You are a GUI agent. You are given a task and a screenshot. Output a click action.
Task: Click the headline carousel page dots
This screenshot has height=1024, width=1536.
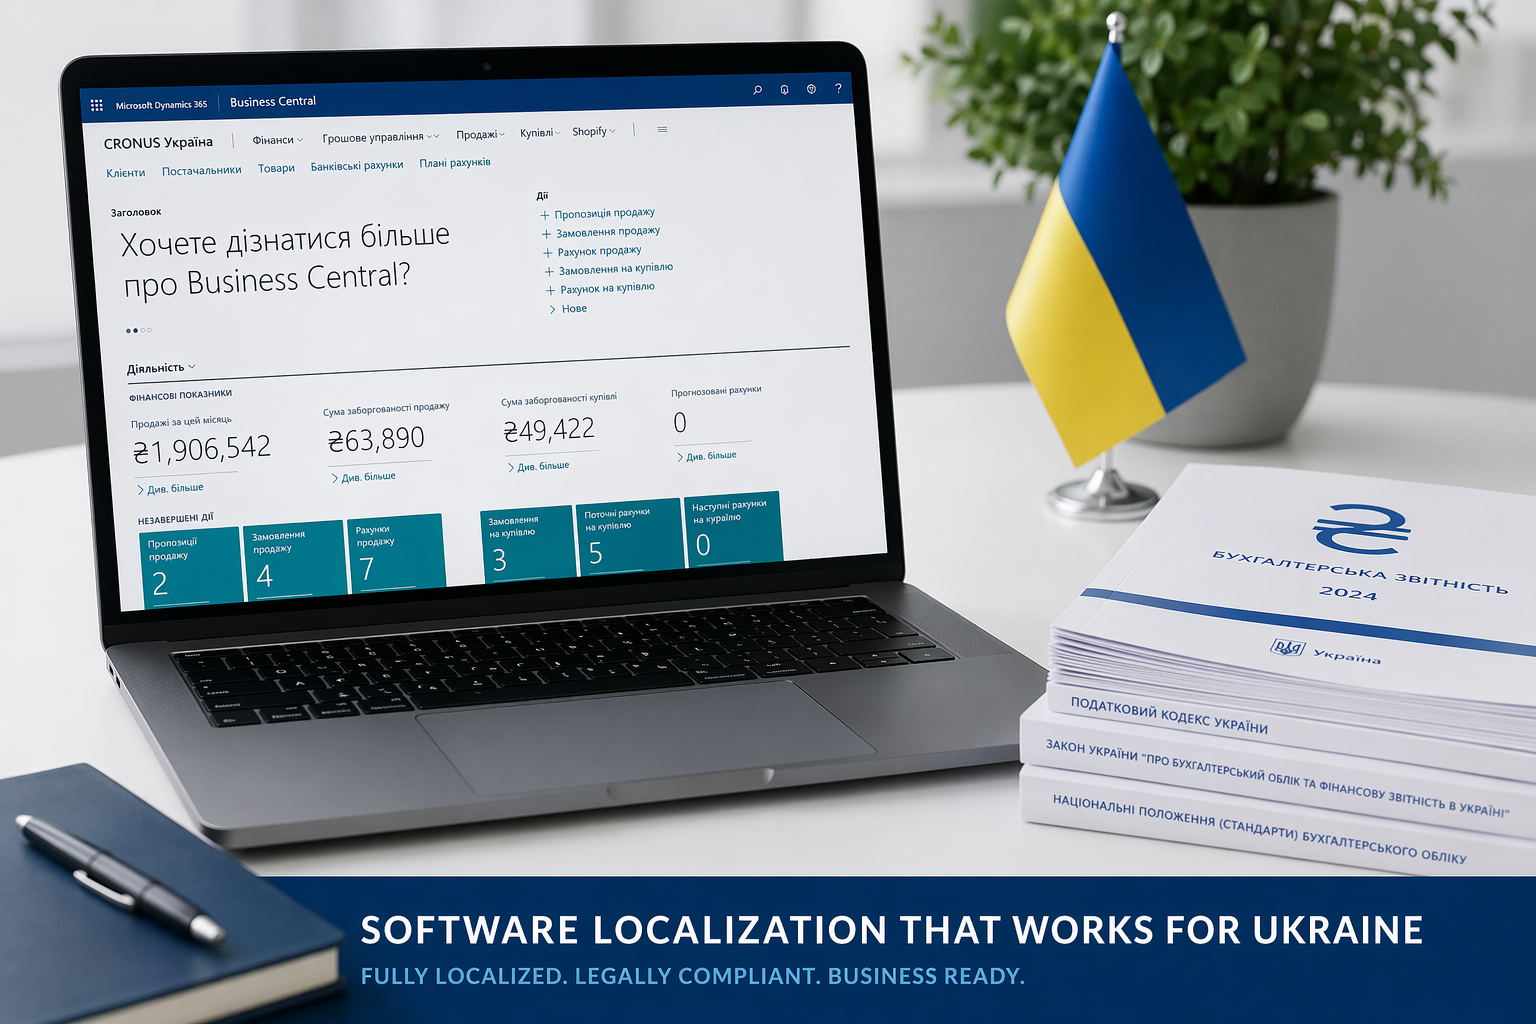139,330
